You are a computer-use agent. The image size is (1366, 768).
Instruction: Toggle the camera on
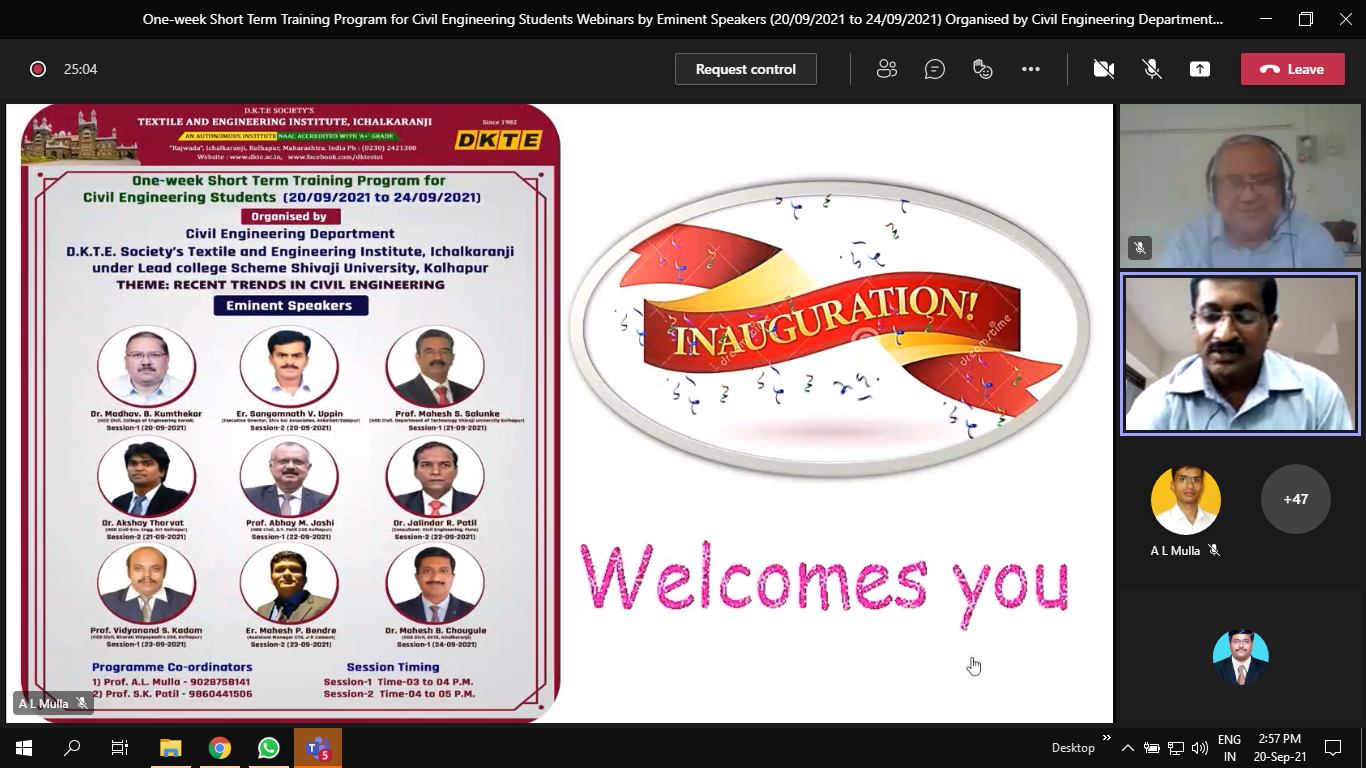click(x=1103, y=69)
